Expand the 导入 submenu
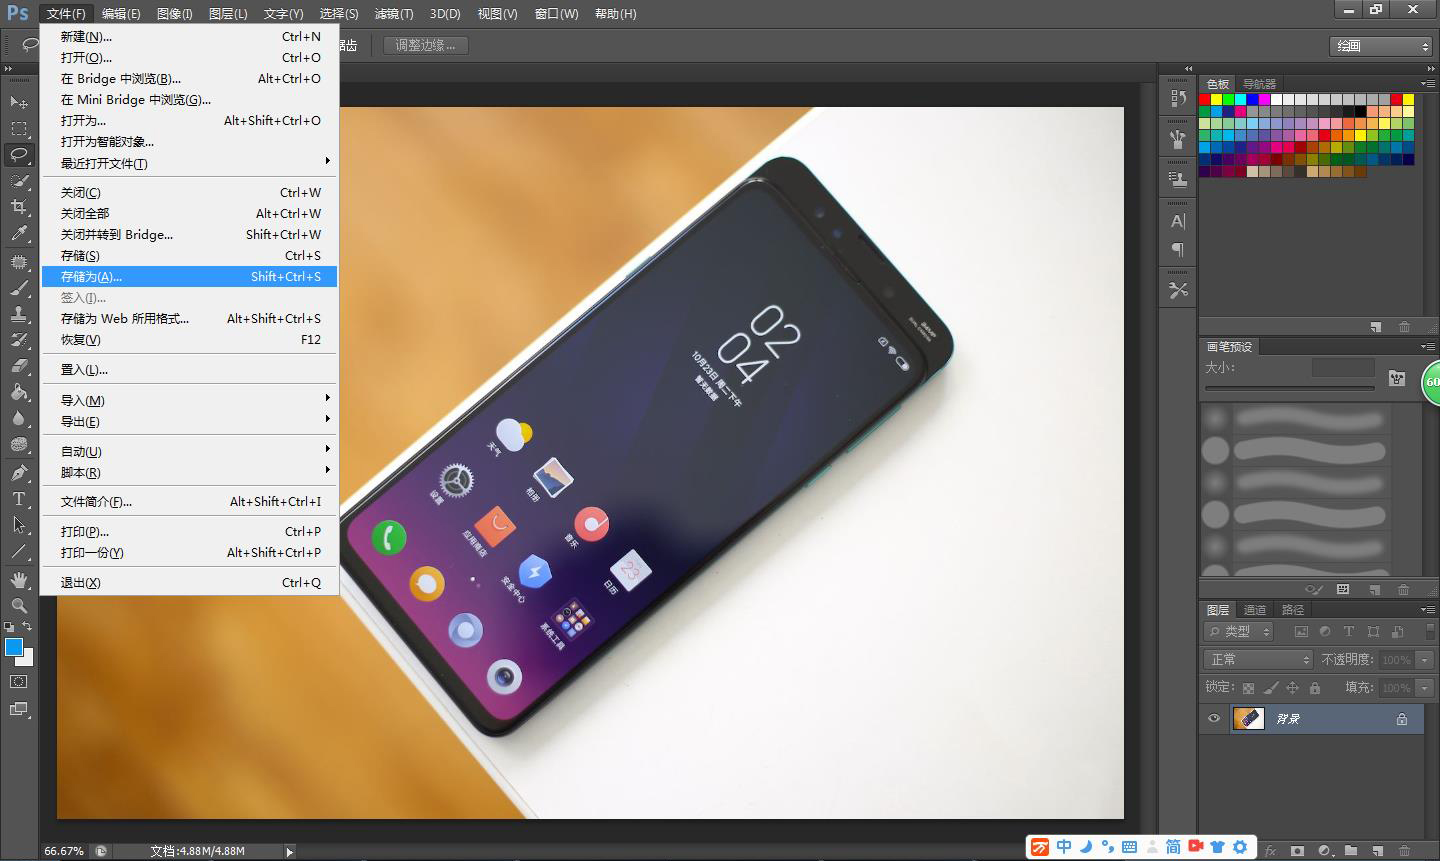The width and height of the screenshot is (1440, 861). [190, 400]
